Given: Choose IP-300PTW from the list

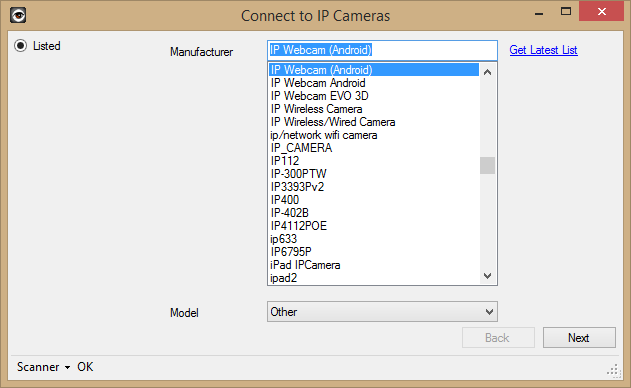Looking at the screenshot, I should pyautogui.click(x=374, y=174).
